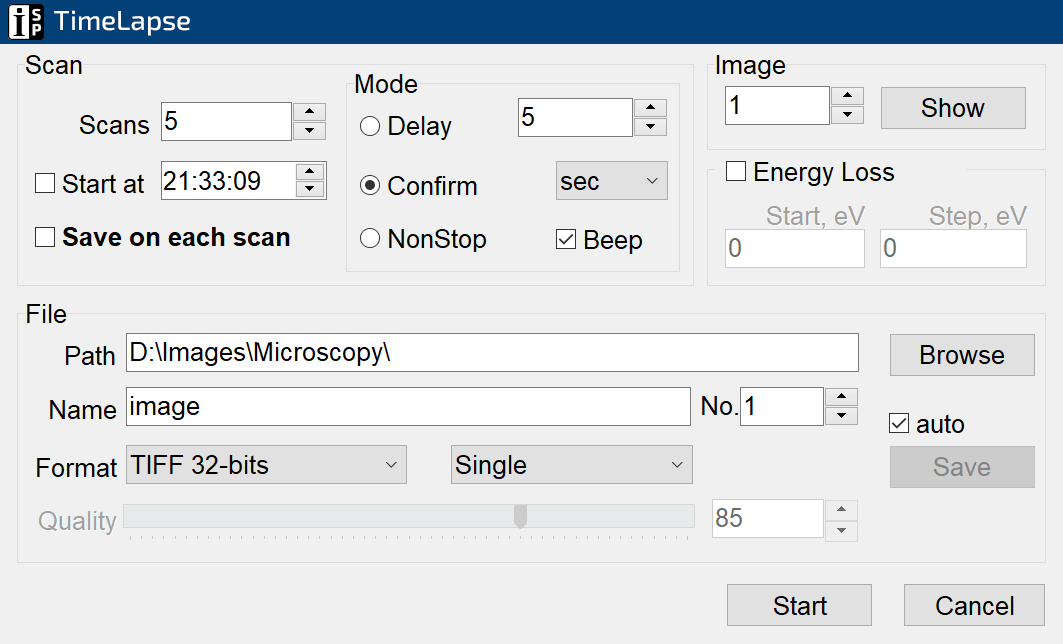1063x644 pixels.
Task: Open the Single file mode dropdown
Action: point(571,465)
